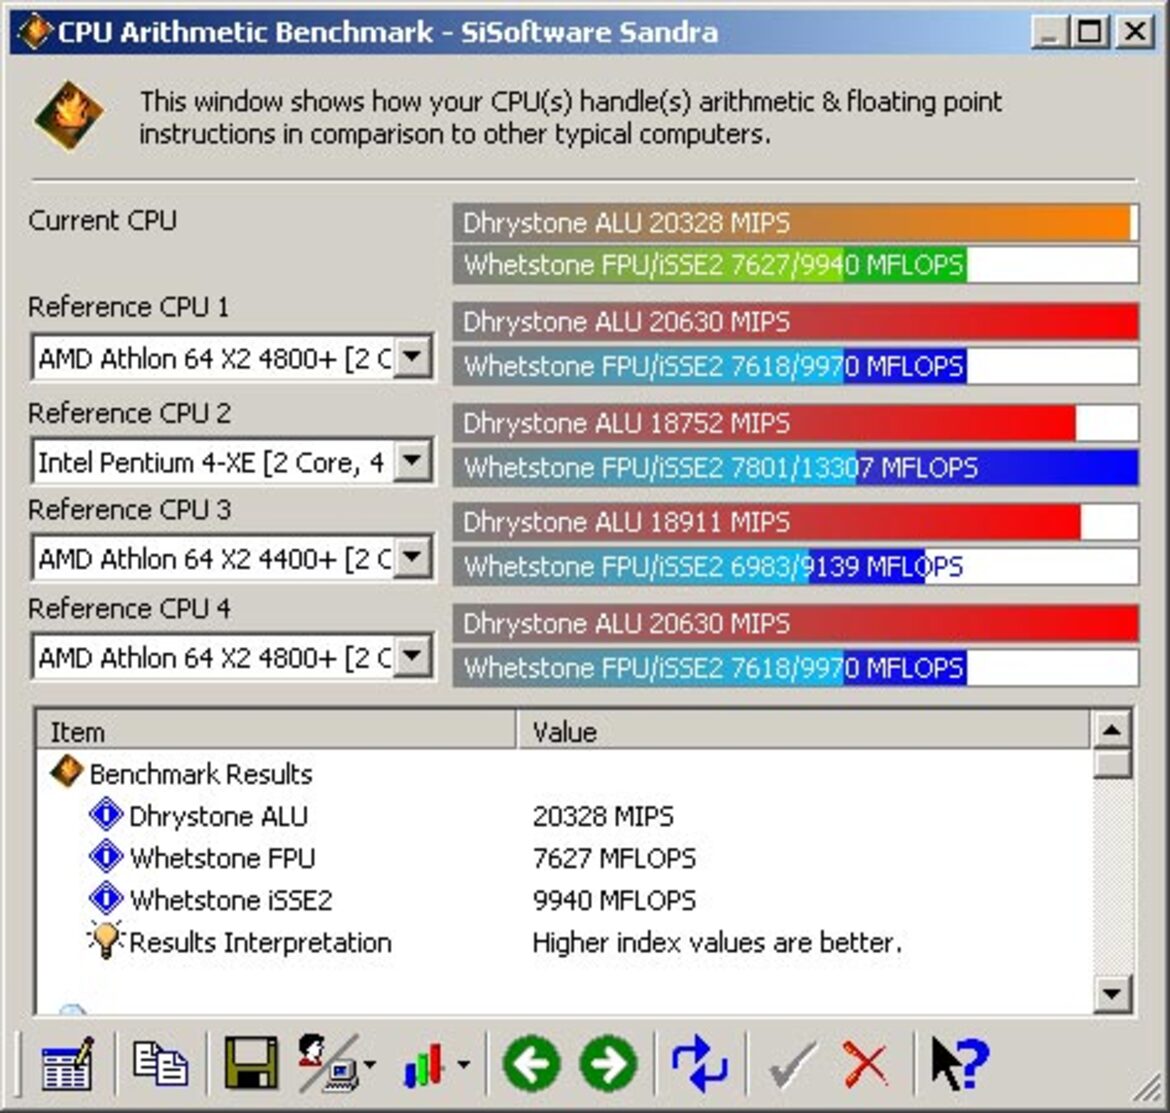1170x1113 pixels.
Task: Click the red X cancel icon
Action: point(865,1065)
